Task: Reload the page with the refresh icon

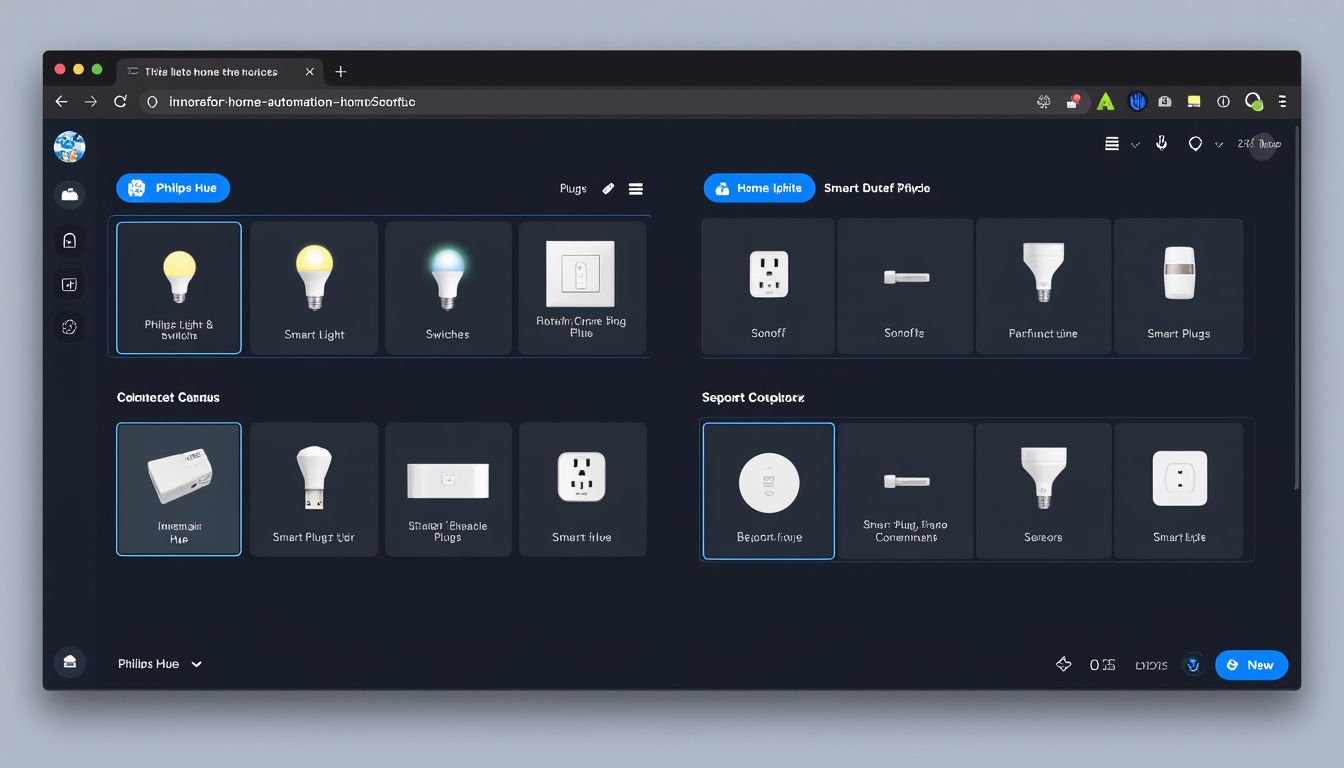Action: point(120,101)
